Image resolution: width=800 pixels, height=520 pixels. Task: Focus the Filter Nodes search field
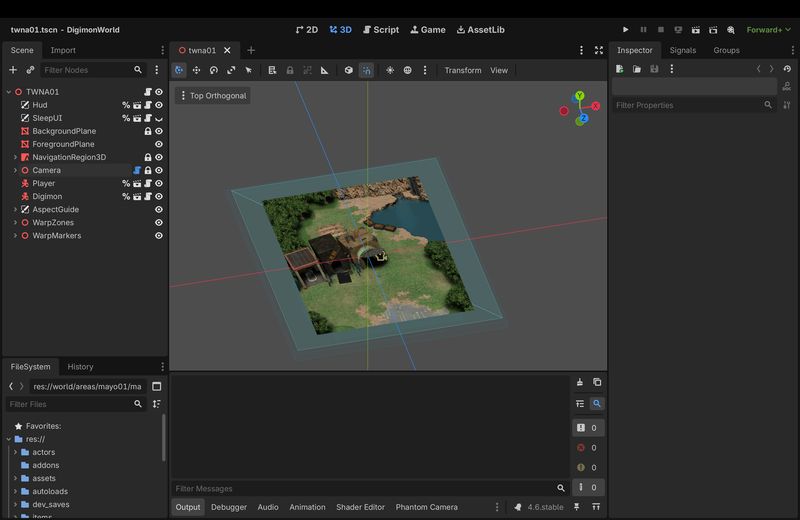point(93,70)
